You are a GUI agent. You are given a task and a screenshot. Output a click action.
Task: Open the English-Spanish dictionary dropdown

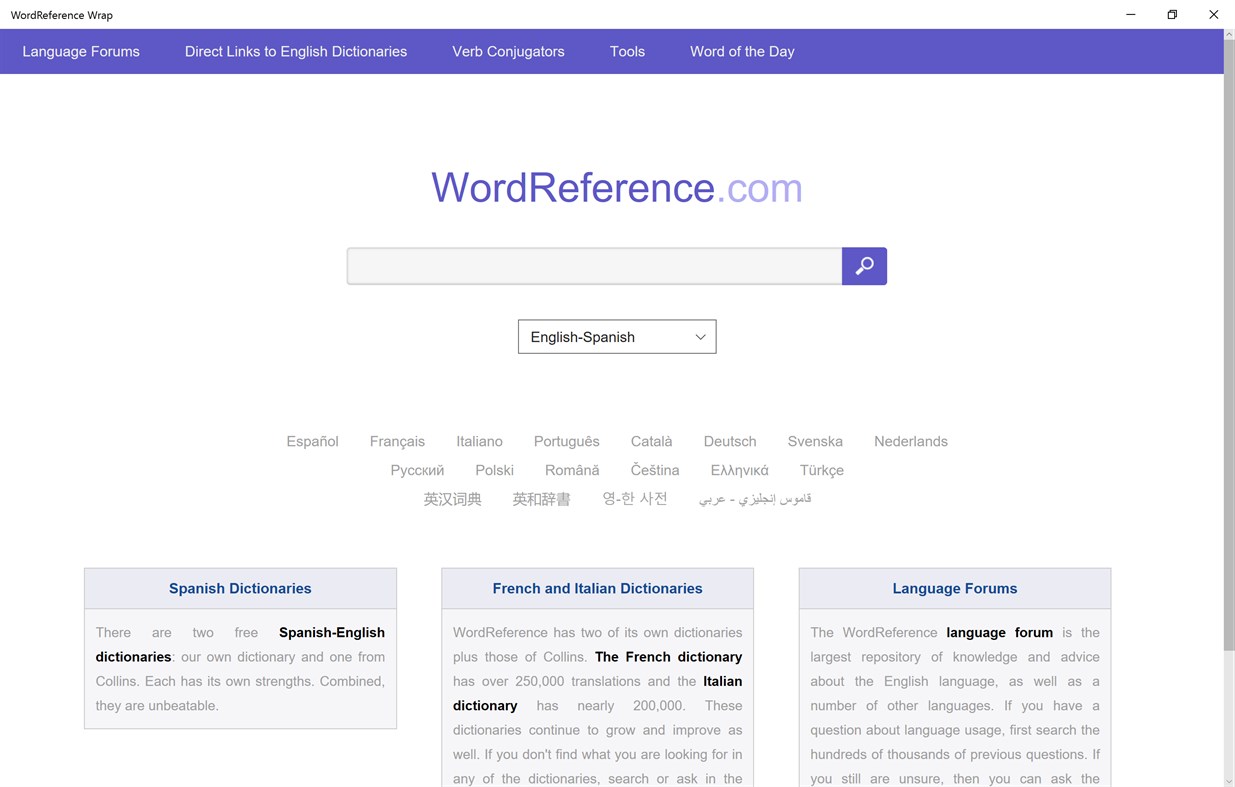[616, 336]
